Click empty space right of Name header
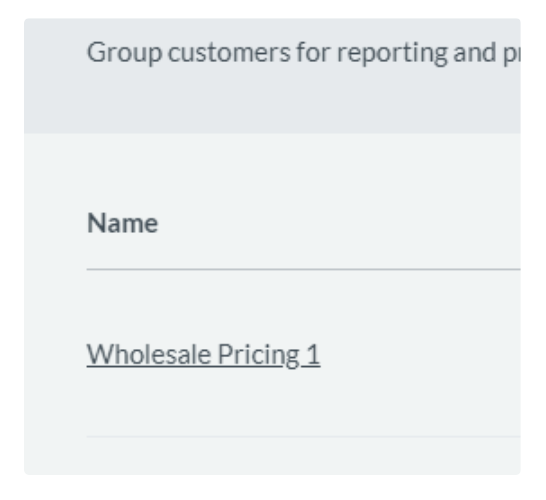This screenshot has height=500, width=546. tap(340, 223)
